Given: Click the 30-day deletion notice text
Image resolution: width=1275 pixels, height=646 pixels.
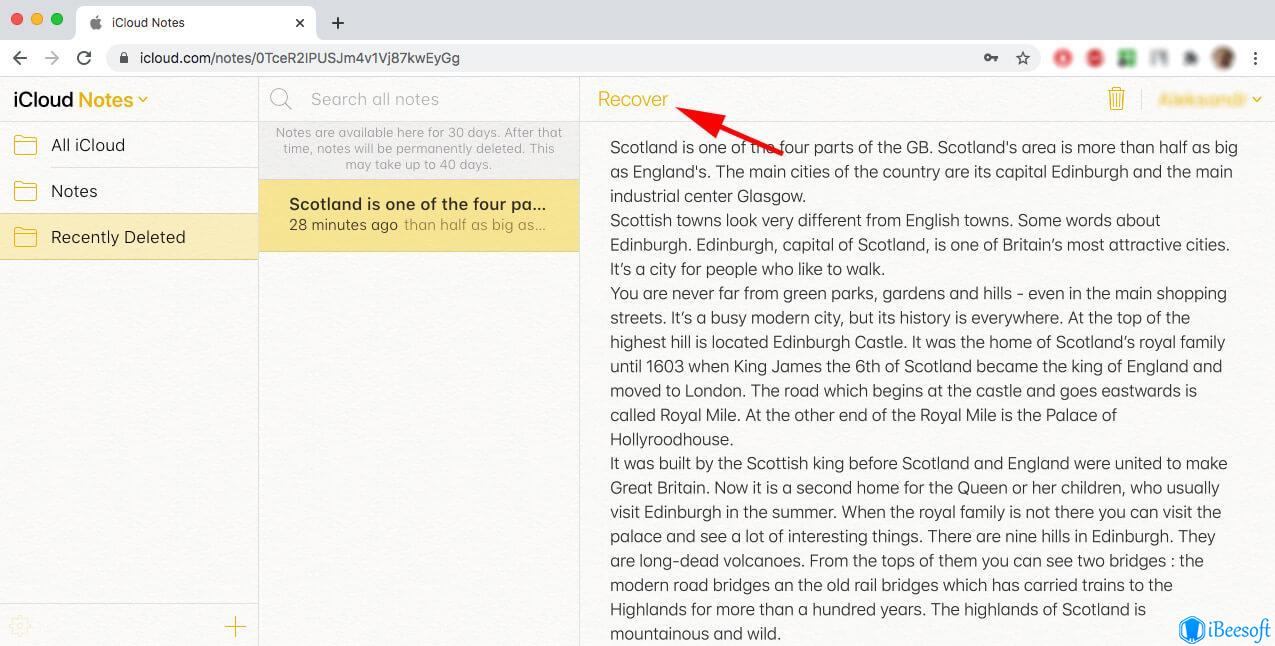Looking at the screenshot, I should click(x=419, y=148).
